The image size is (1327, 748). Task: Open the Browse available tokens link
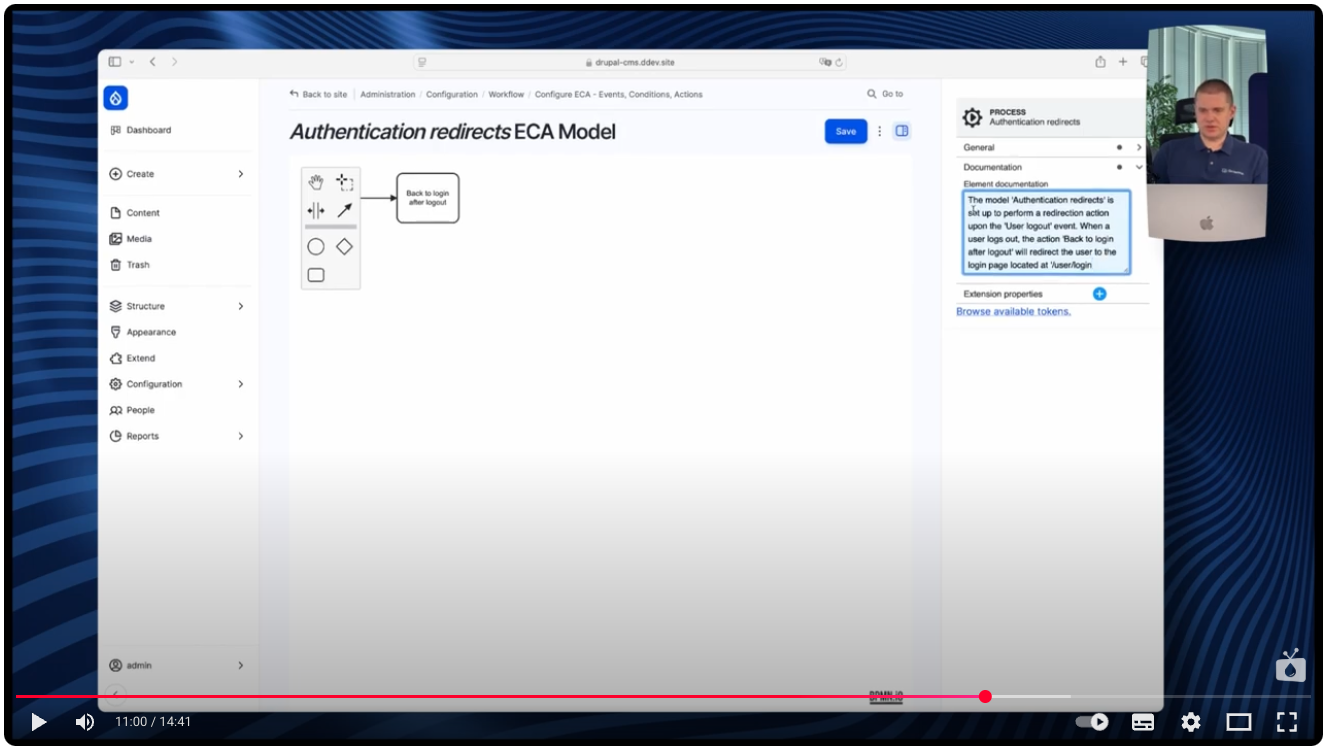tap(1012, 312)
